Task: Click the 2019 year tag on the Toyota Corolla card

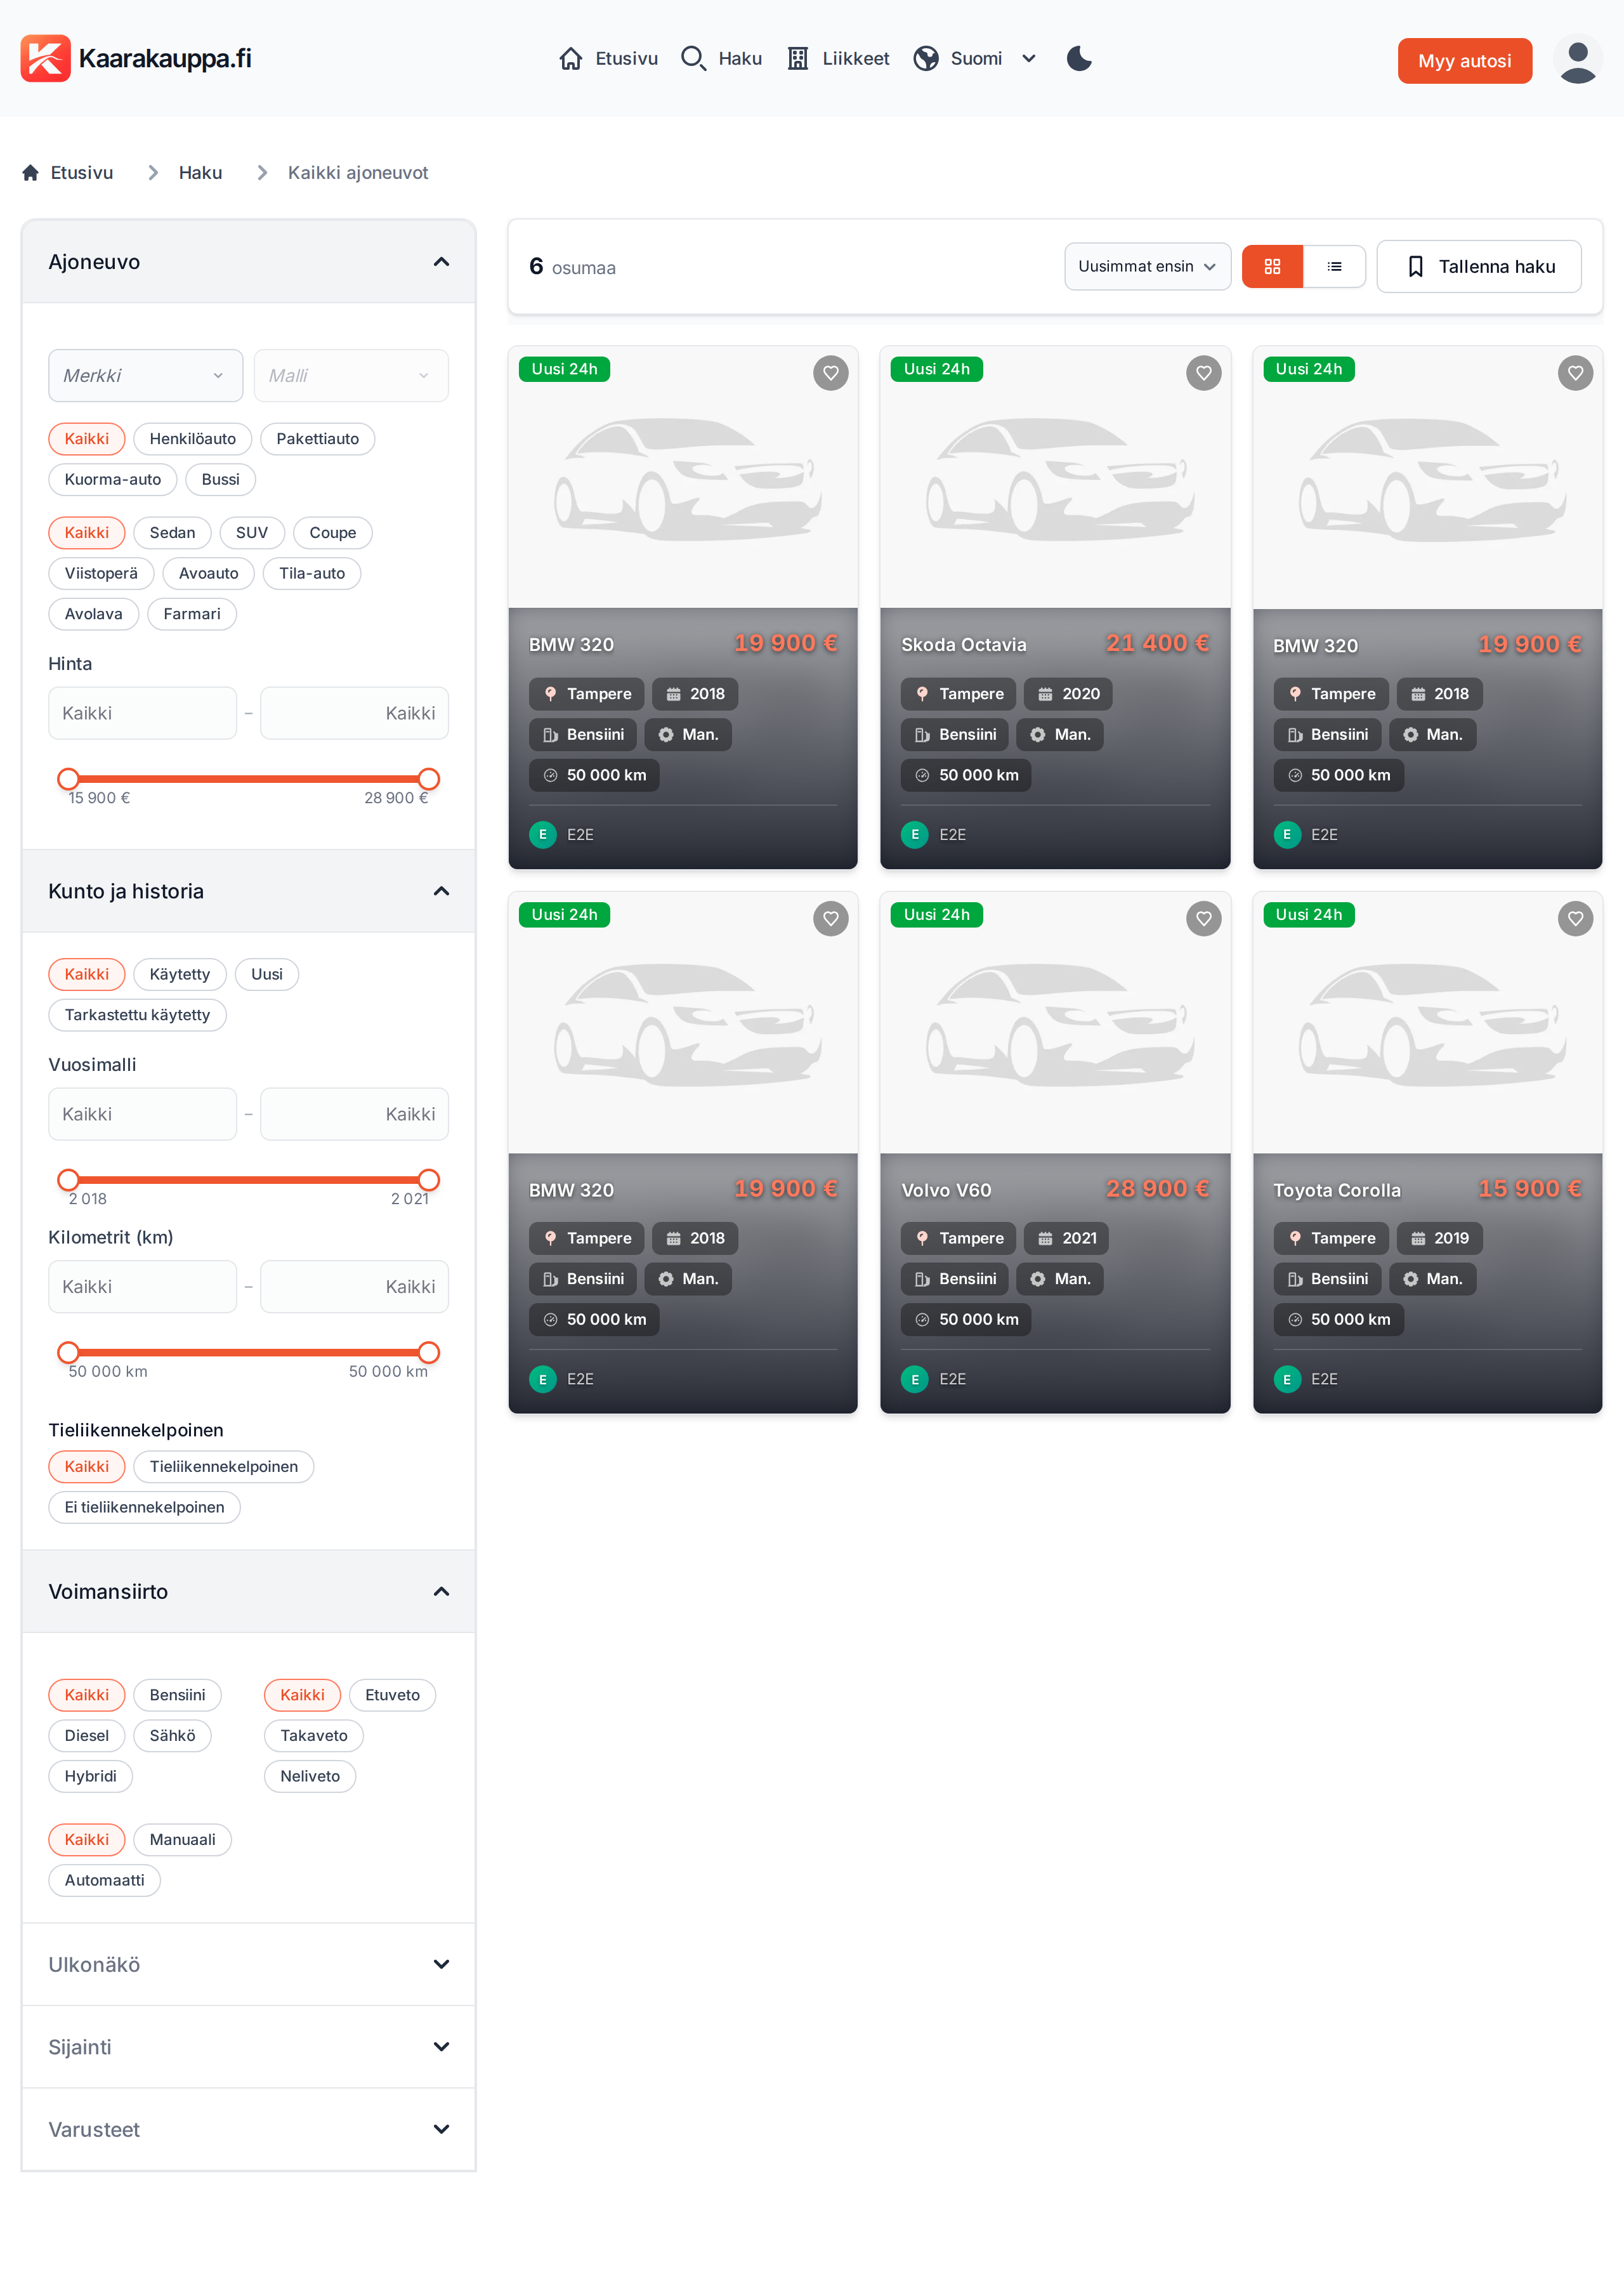Action: (1439, 1239)
